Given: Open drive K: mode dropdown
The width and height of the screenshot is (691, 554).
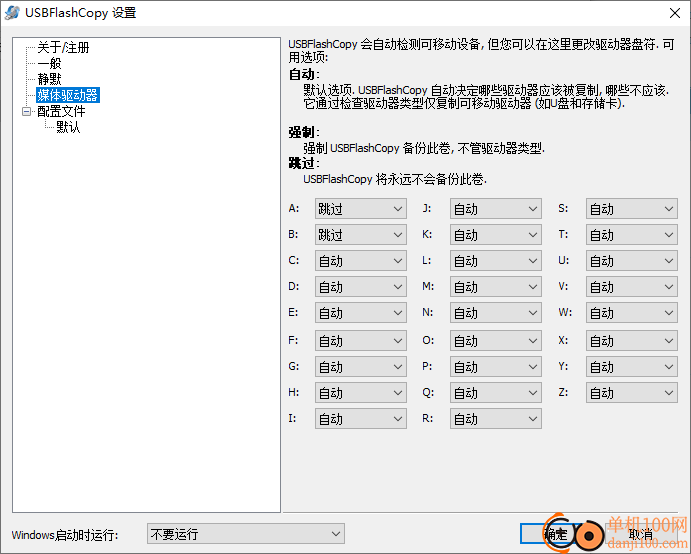Looking at the screenshot, I should 496,234.
